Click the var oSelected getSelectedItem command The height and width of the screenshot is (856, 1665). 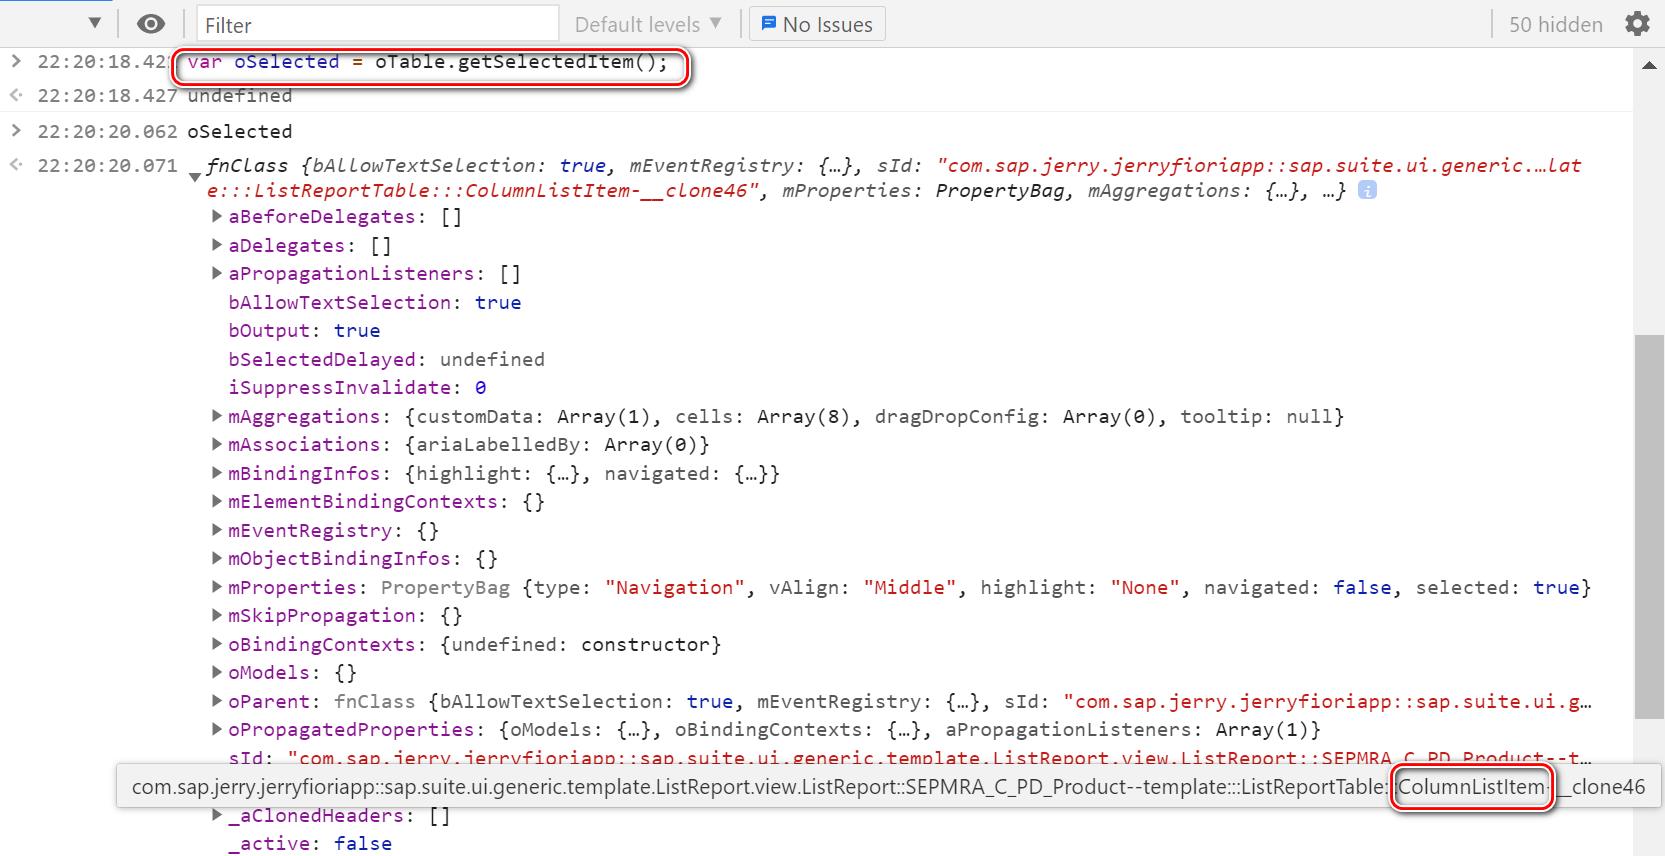tap(427, 62)
